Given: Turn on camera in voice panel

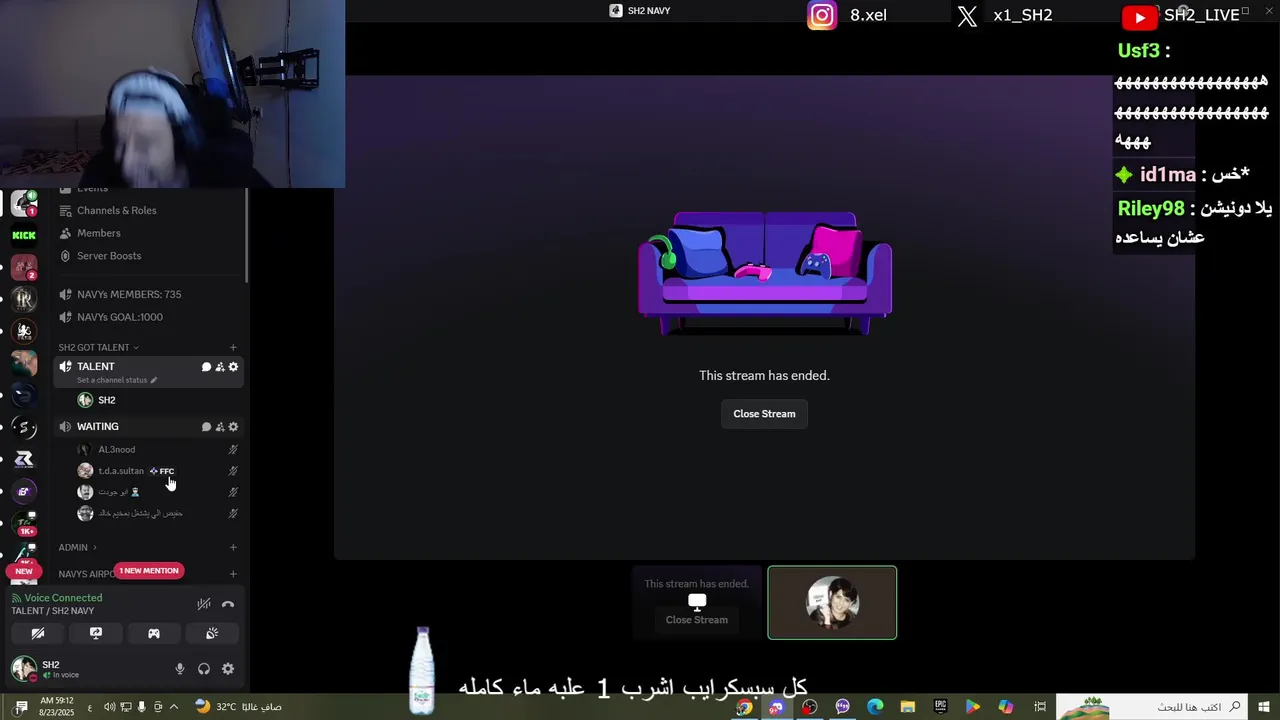Looking at the screenshot, I should point(38,633).
